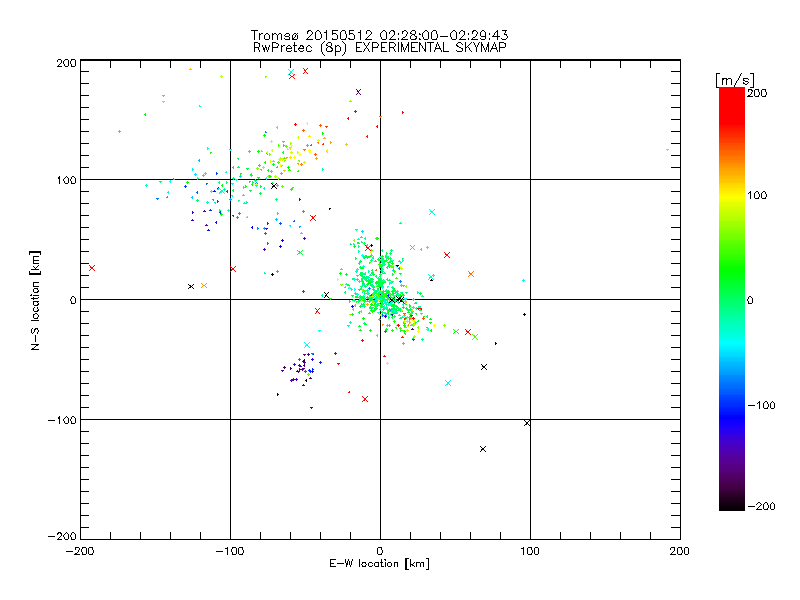Click the N-S axis tick label 200
This screenshot has width=800, height=600.
[66, 63]
